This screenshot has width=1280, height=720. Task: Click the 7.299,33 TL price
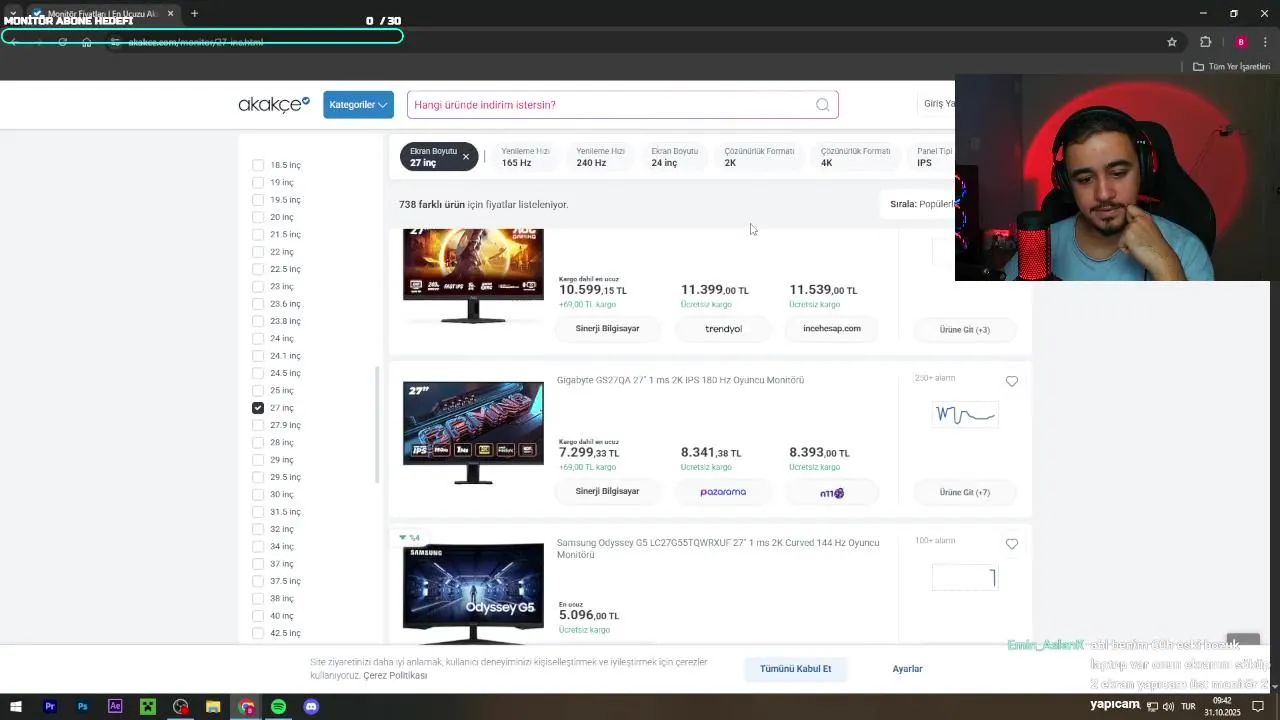point(589,453)
